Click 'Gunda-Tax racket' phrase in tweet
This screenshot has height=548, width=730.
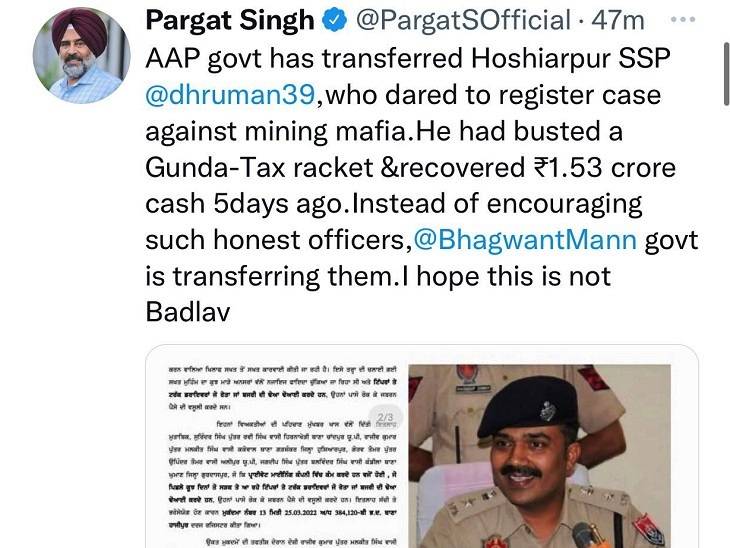point(259,168)
